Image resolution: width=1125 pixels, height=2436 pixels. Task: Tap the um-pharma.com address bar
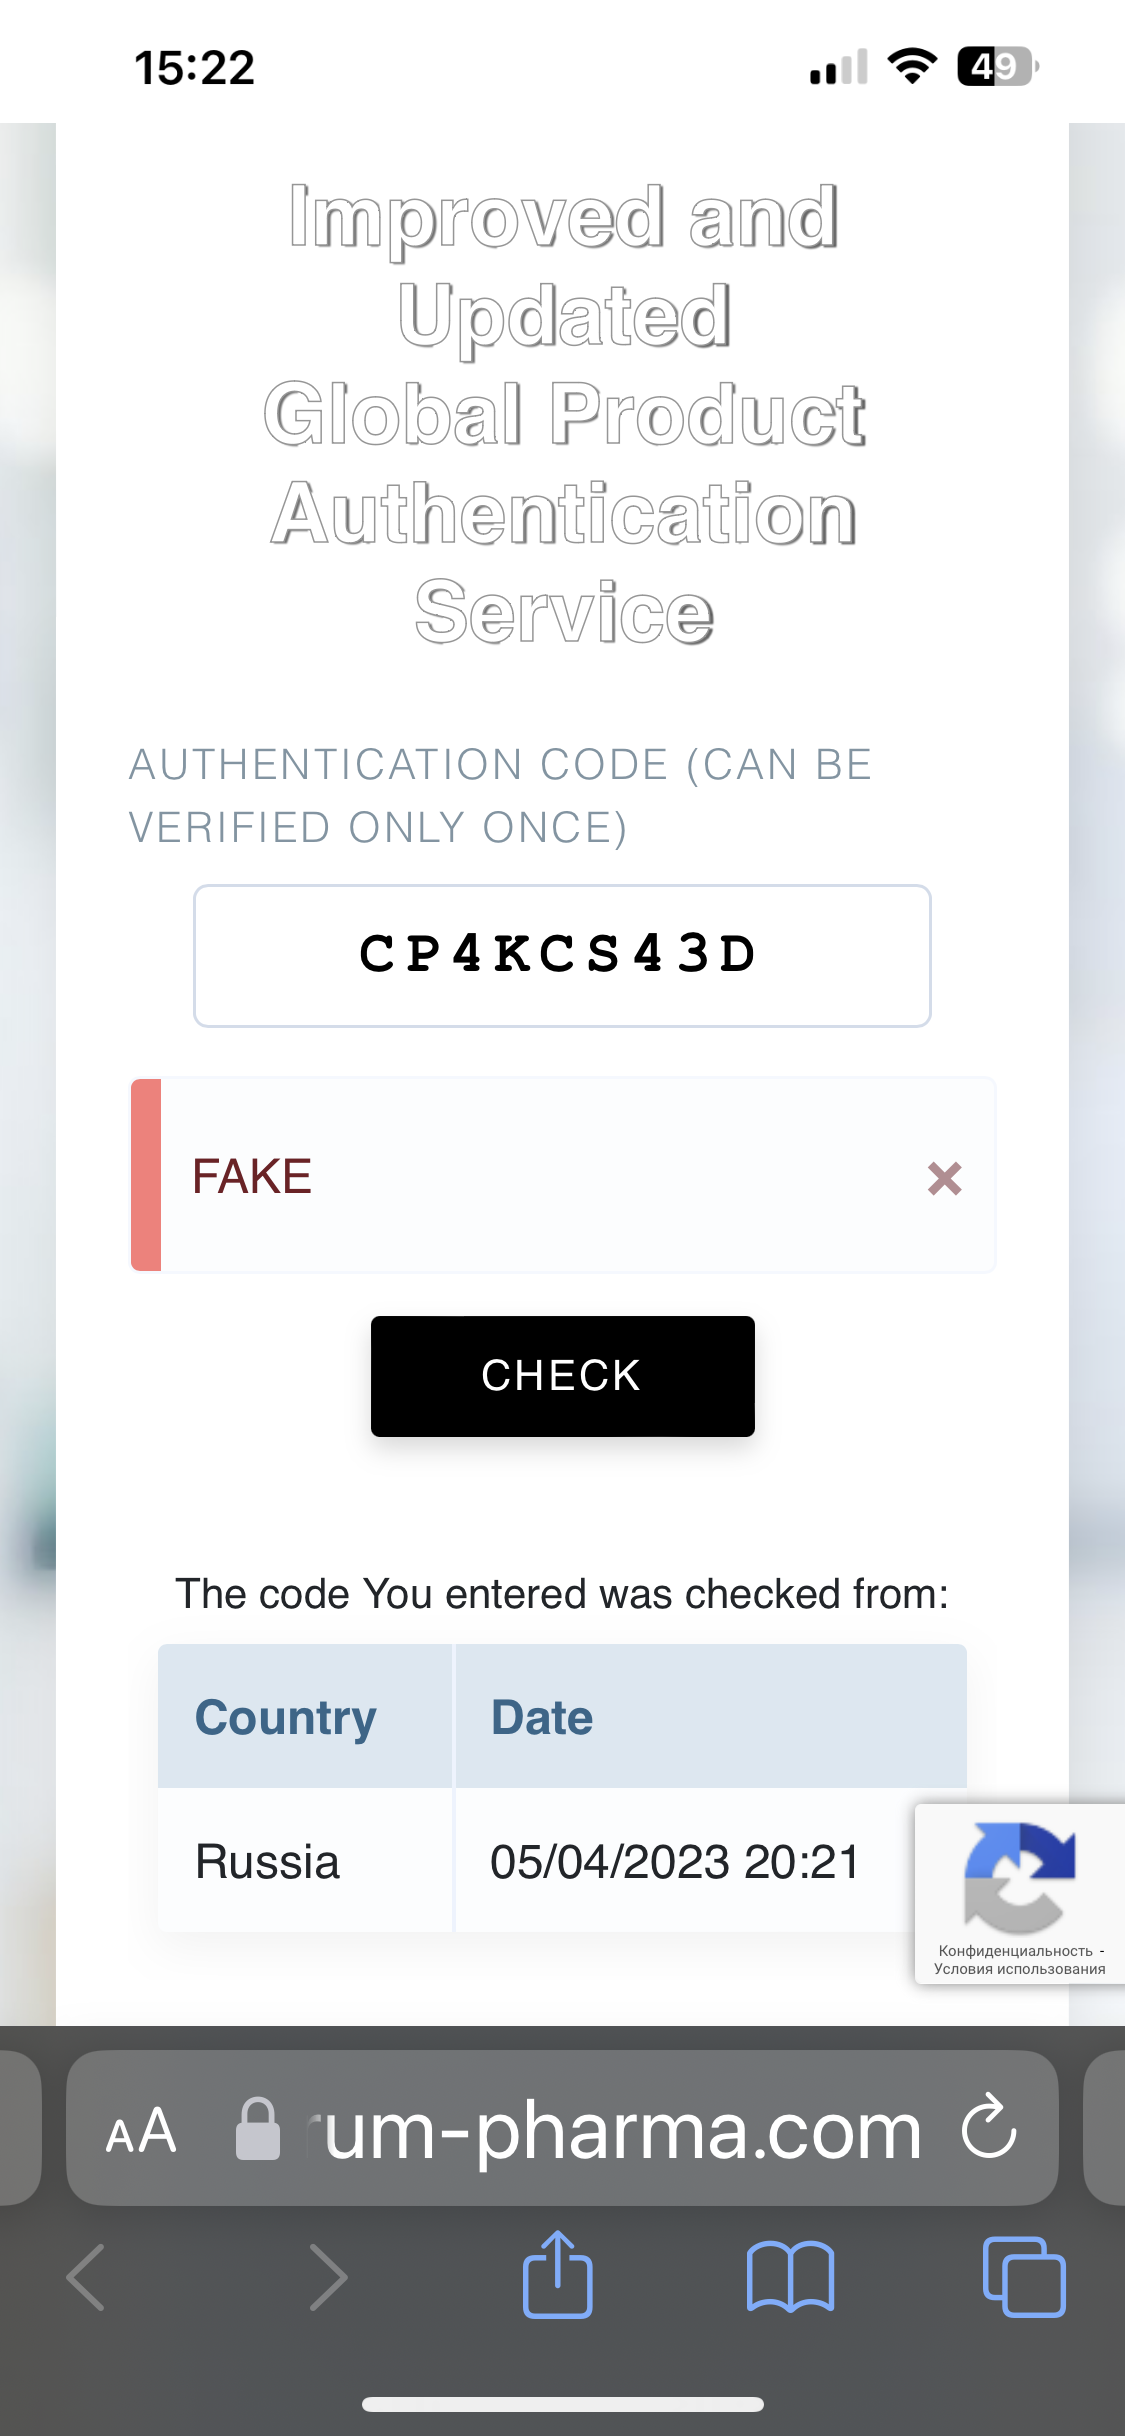point(620,2130)
